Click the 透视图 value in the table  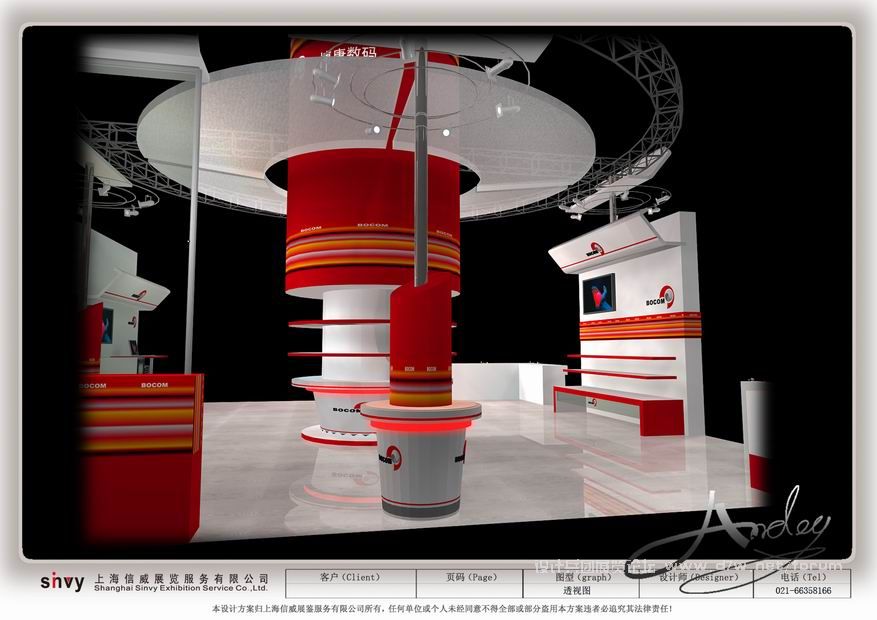pos(577,590)
